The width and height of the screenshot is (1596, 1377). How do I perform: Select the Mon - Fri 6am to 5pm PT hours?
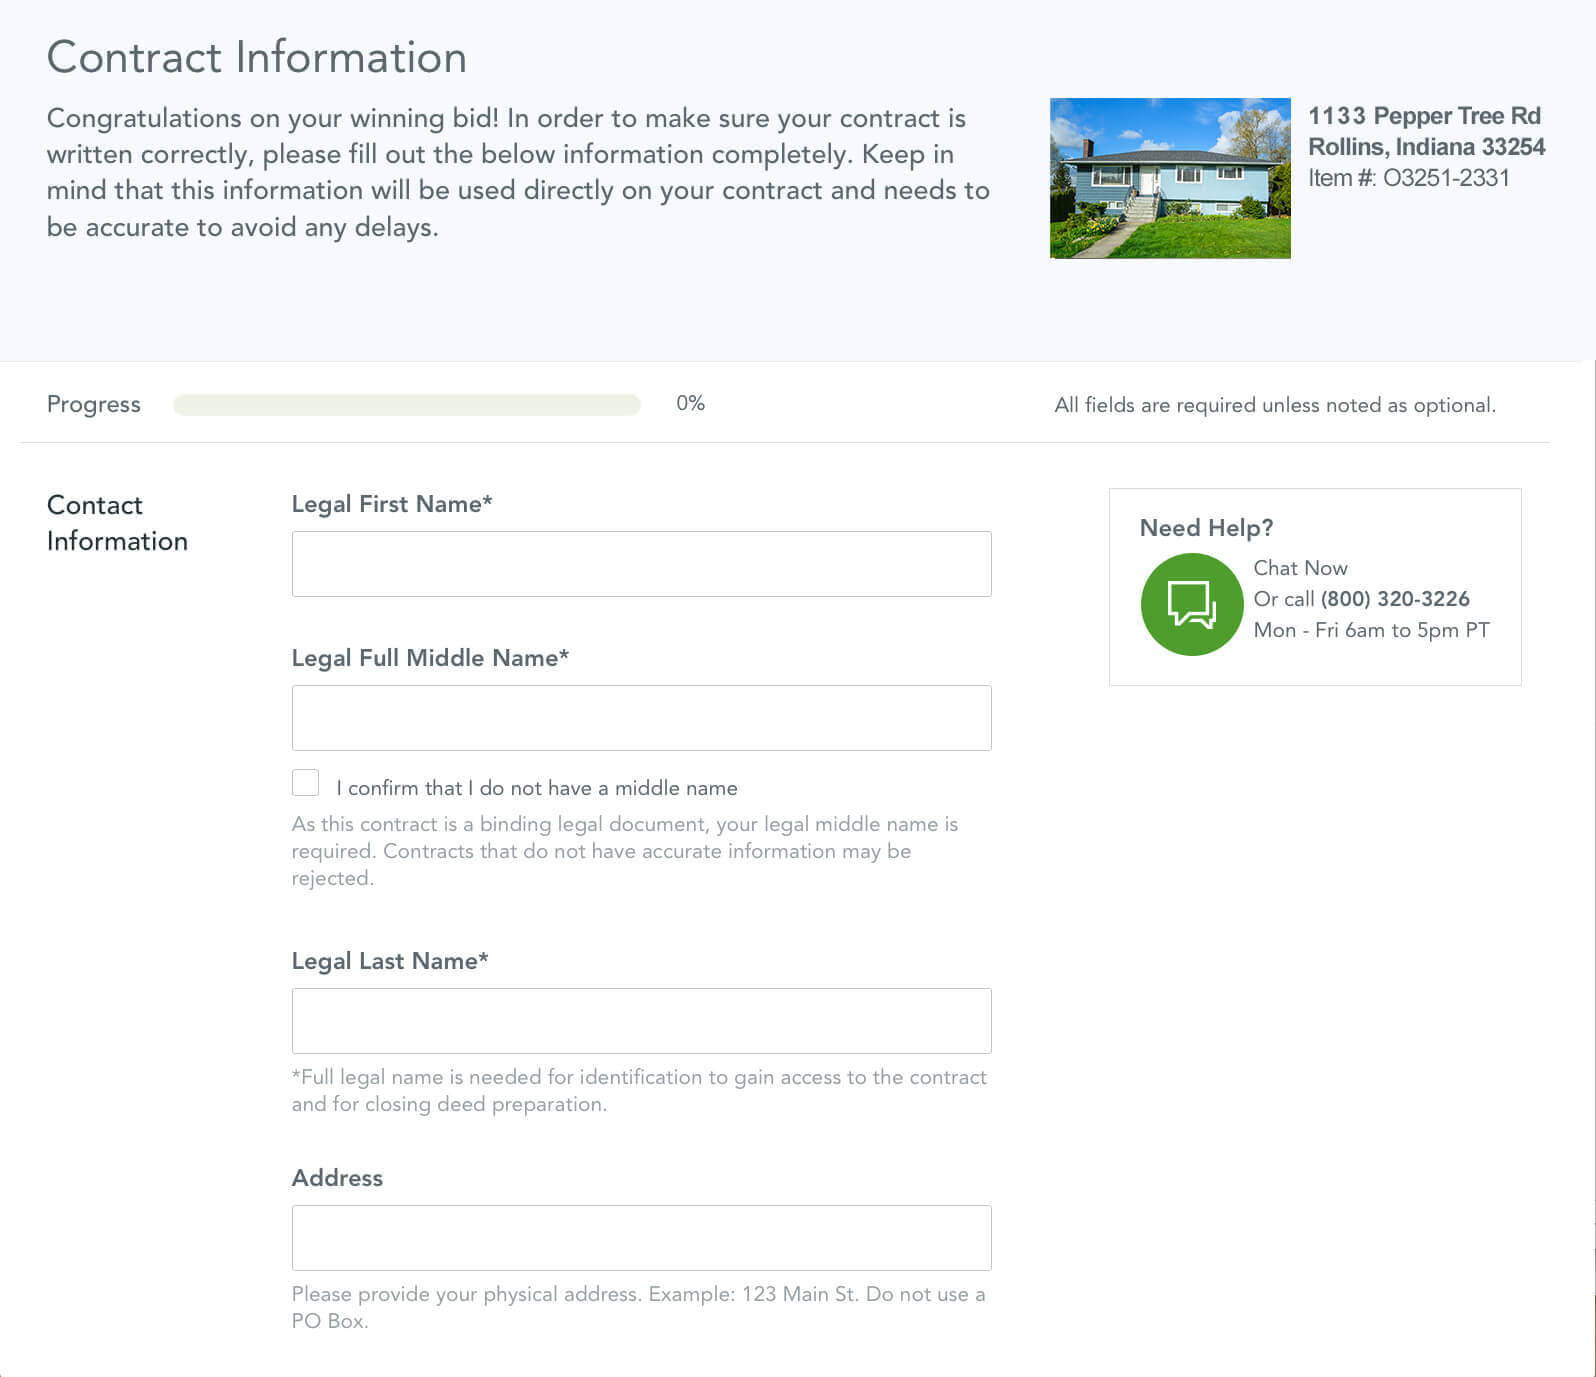pos(1372,630)
